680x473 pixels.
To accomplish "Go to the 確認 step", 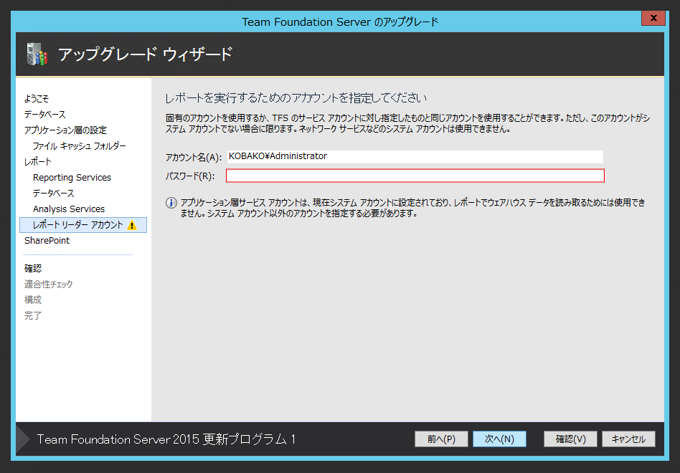I will 33,268.
